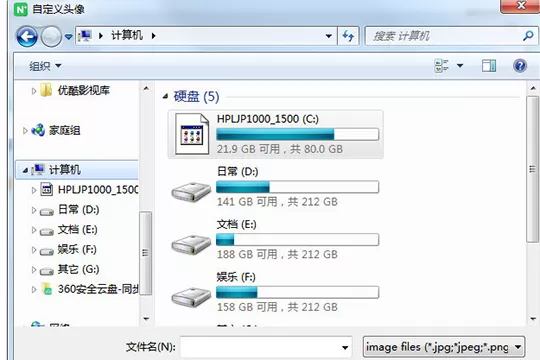Click the 硬盘 (5) group header
Image resolution: width=540 pixels, height=360 pixels.
pyautogui.click(x=196, y=96)
